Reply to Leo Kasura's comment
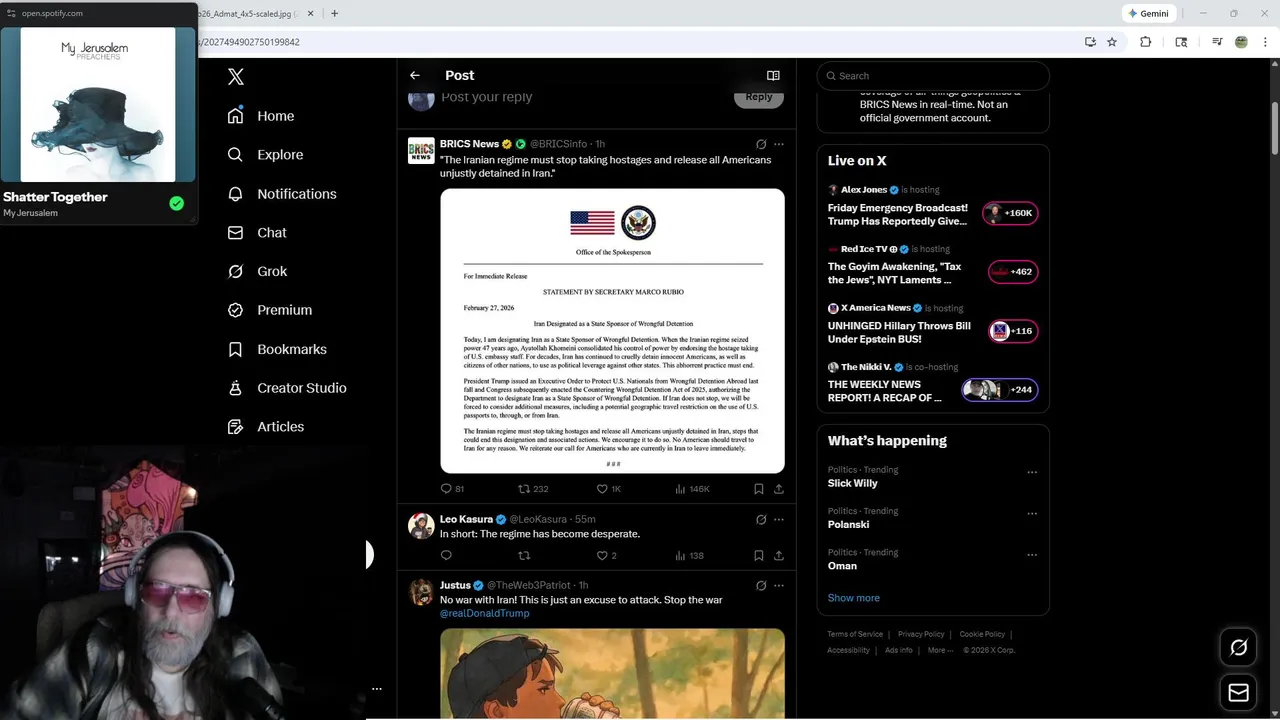Screen dimensions: 1280x720 point(446,555)
